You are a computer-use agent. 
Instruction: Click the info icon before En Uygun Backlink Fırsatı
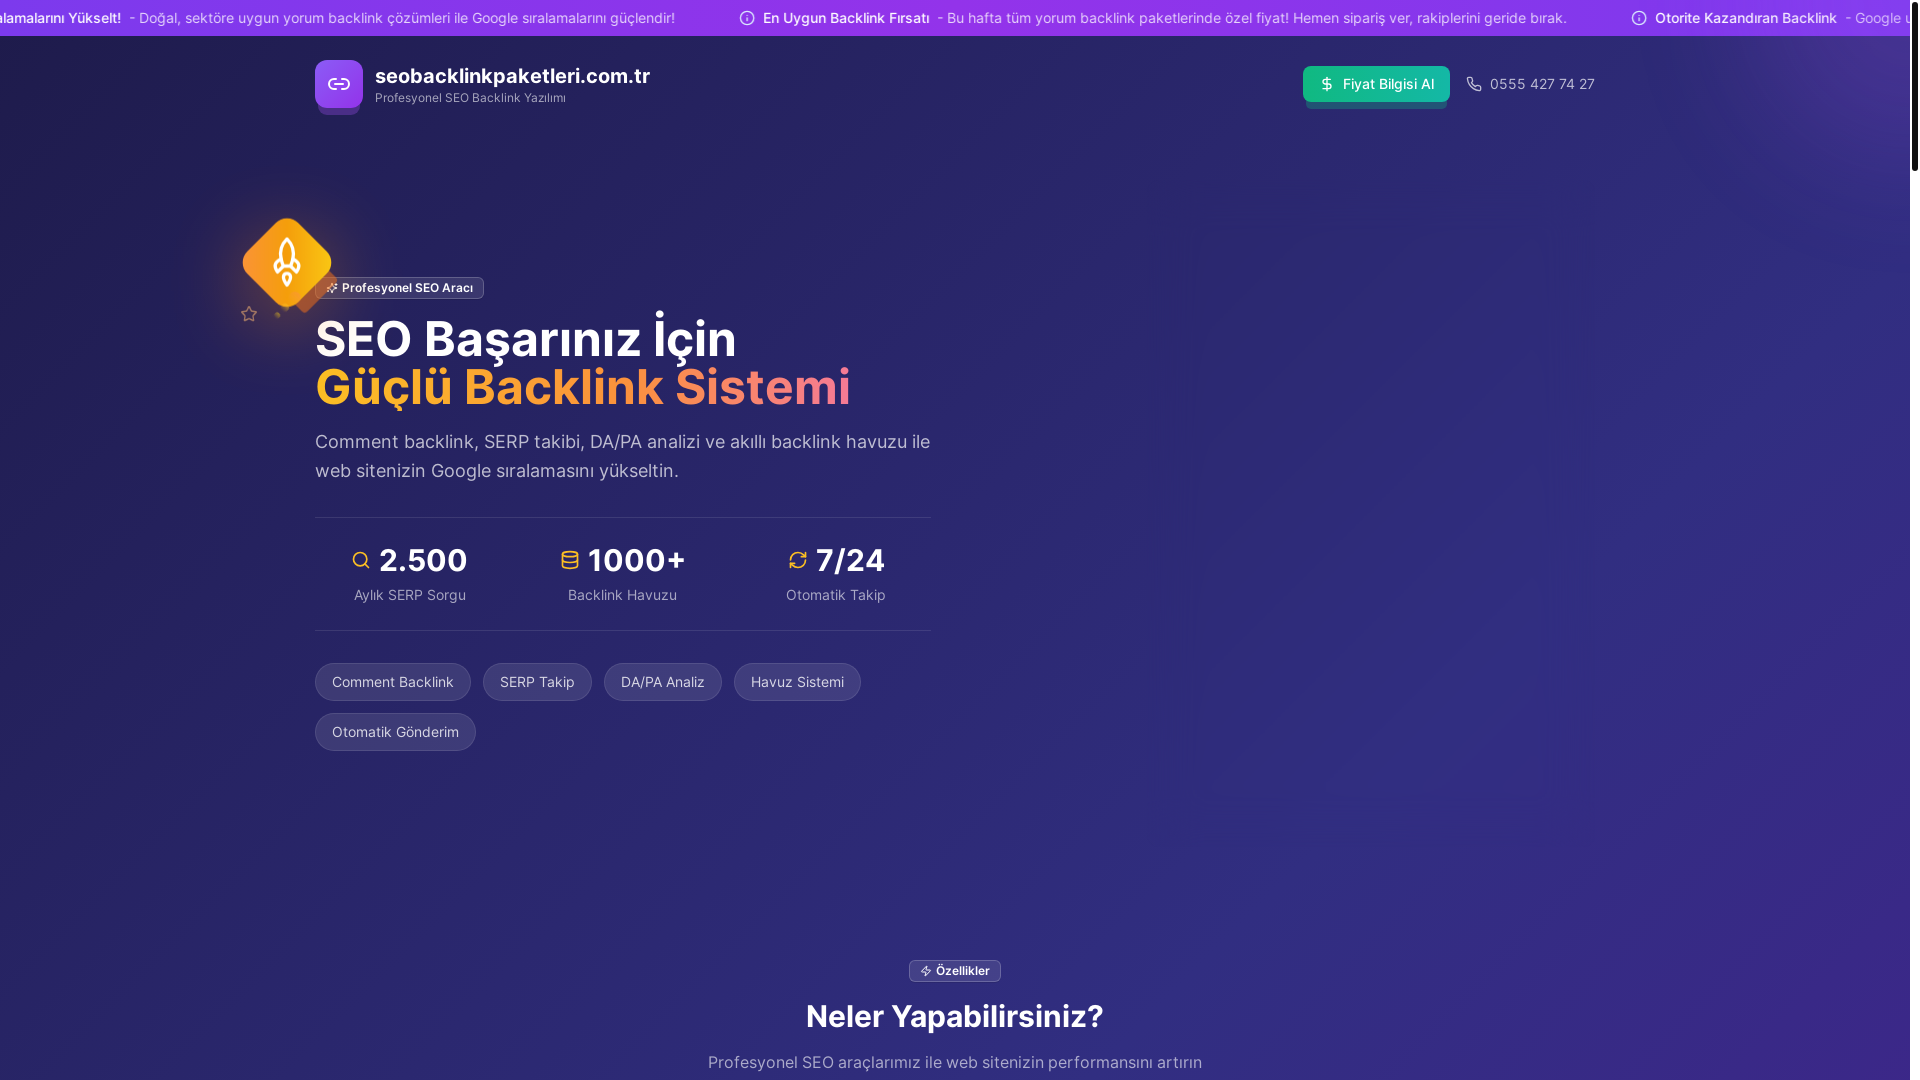tap(747, 18)
